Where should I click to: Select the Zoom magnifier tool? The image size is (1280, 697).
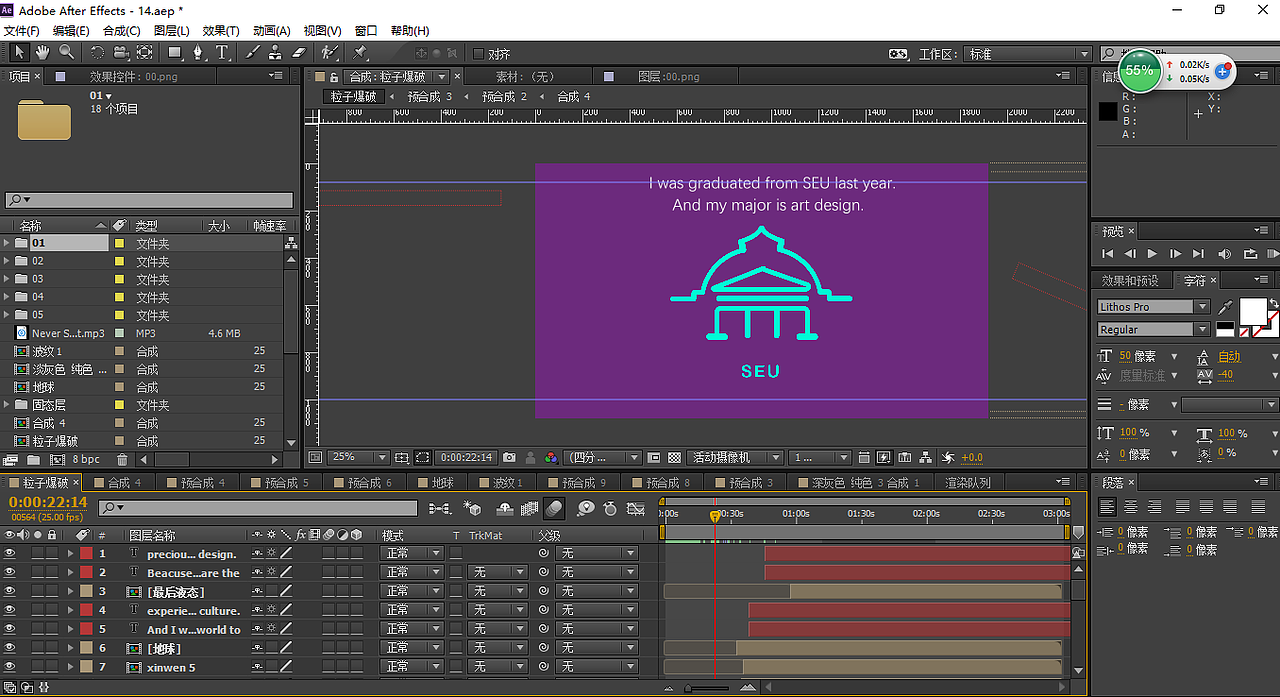66,53
